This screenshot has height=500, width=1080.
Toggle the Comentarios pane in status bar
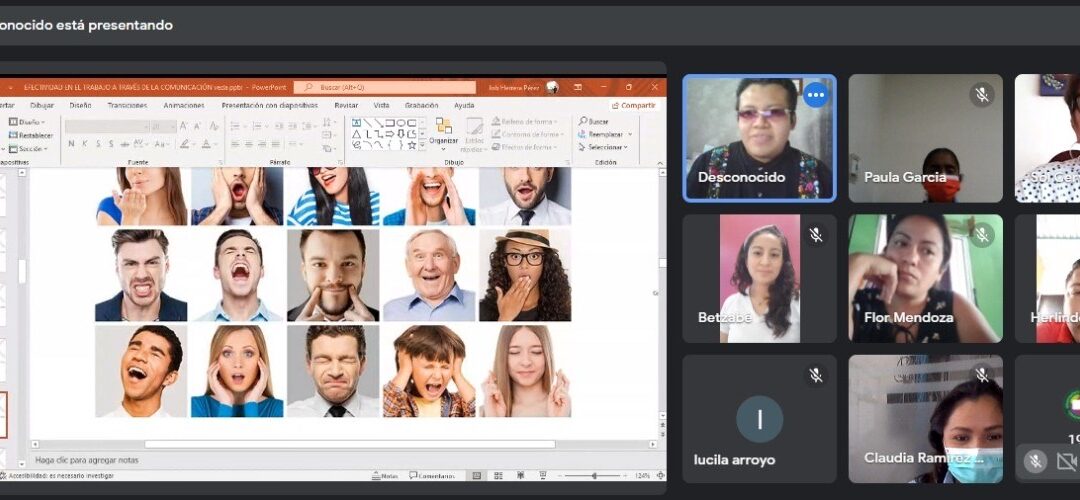(431, 475)
